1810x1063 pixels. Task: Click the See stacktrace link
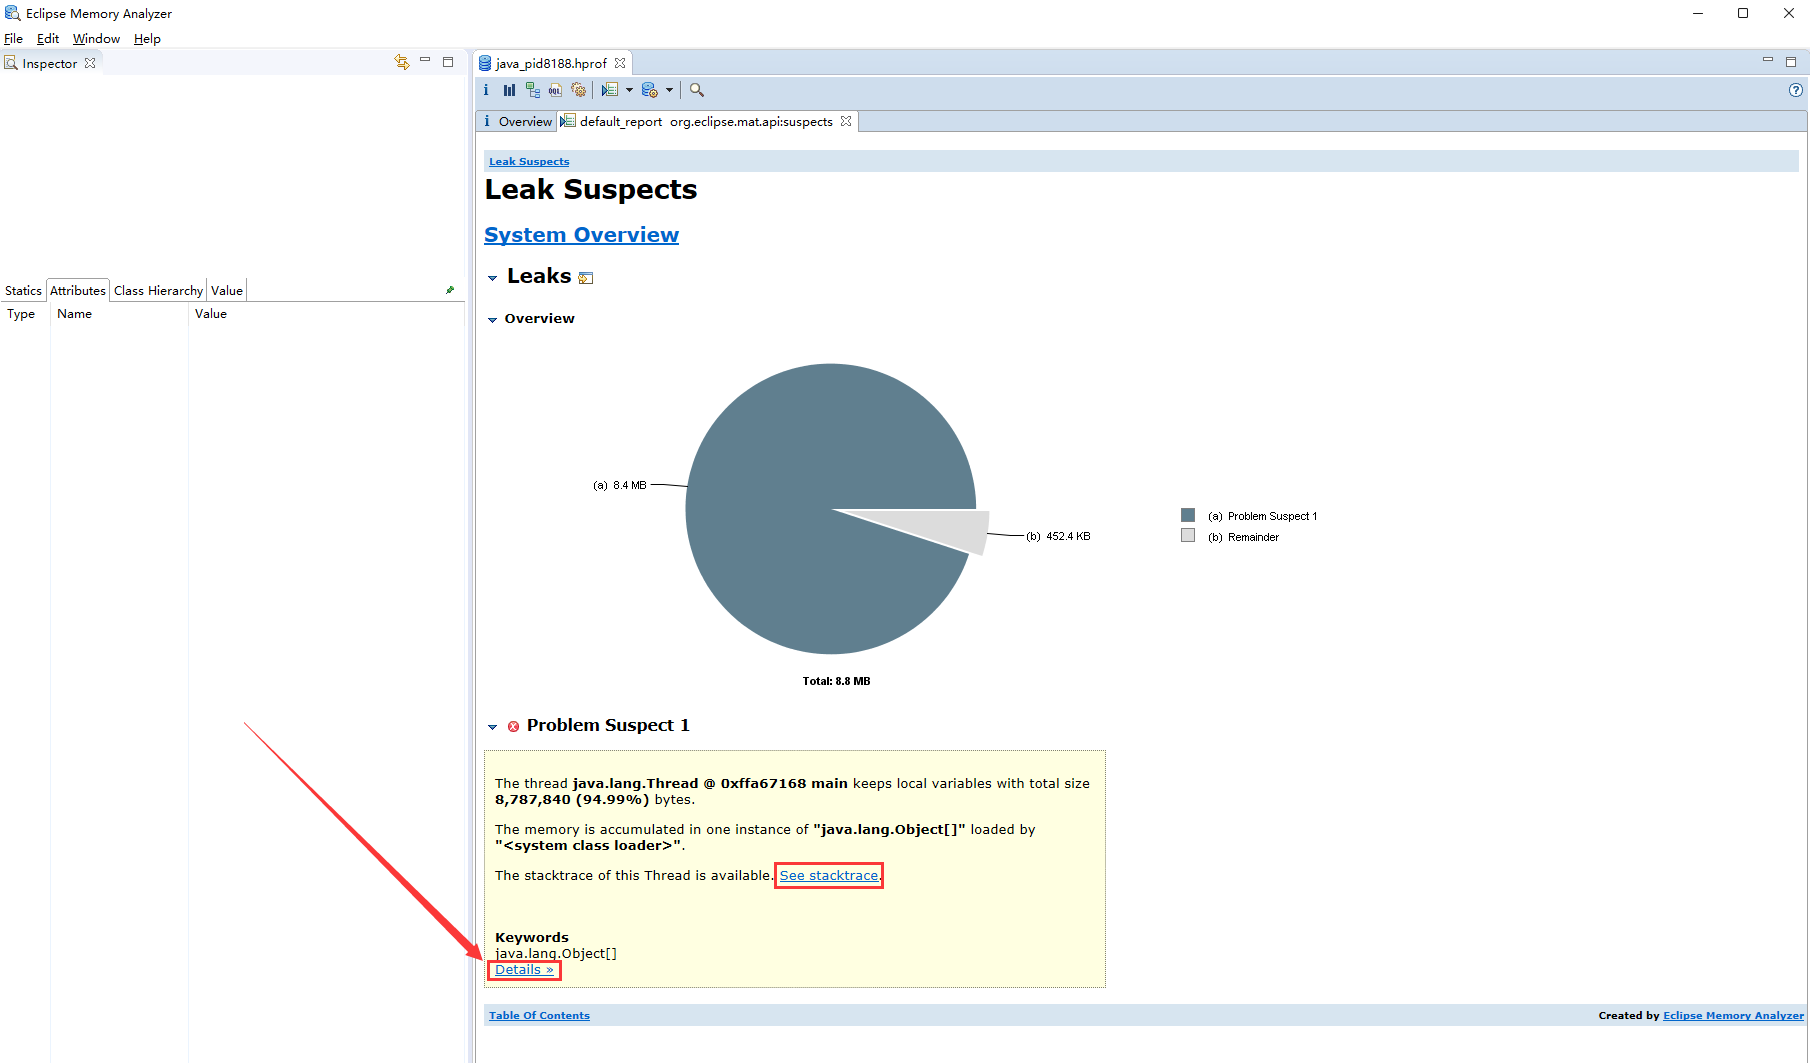pyautogui.click(x=828, y=875)
